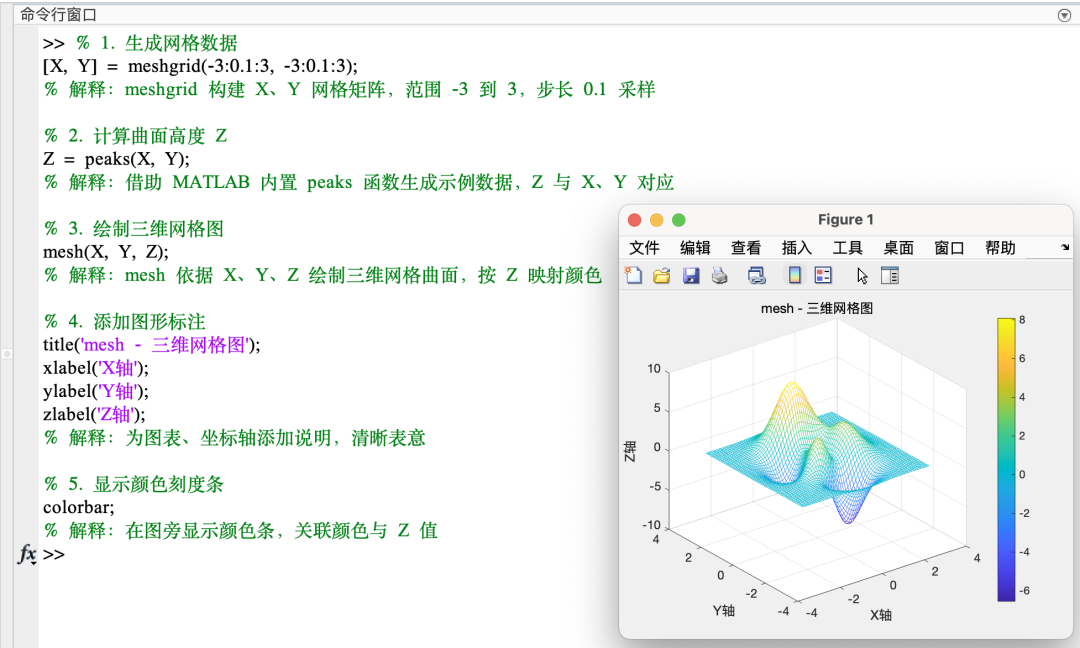
Task: Open the 工具 menu in Figure 1
Action: (847, 248)
